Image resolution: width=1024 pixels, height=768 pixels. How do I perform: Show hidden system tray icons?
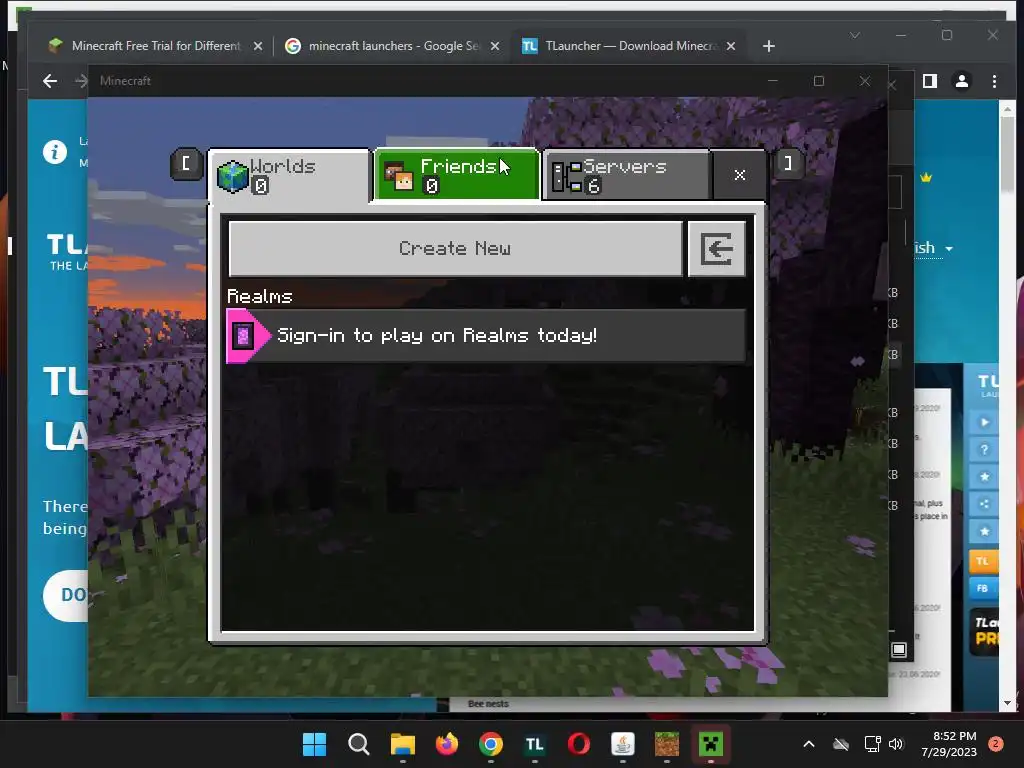click(808, 744)
